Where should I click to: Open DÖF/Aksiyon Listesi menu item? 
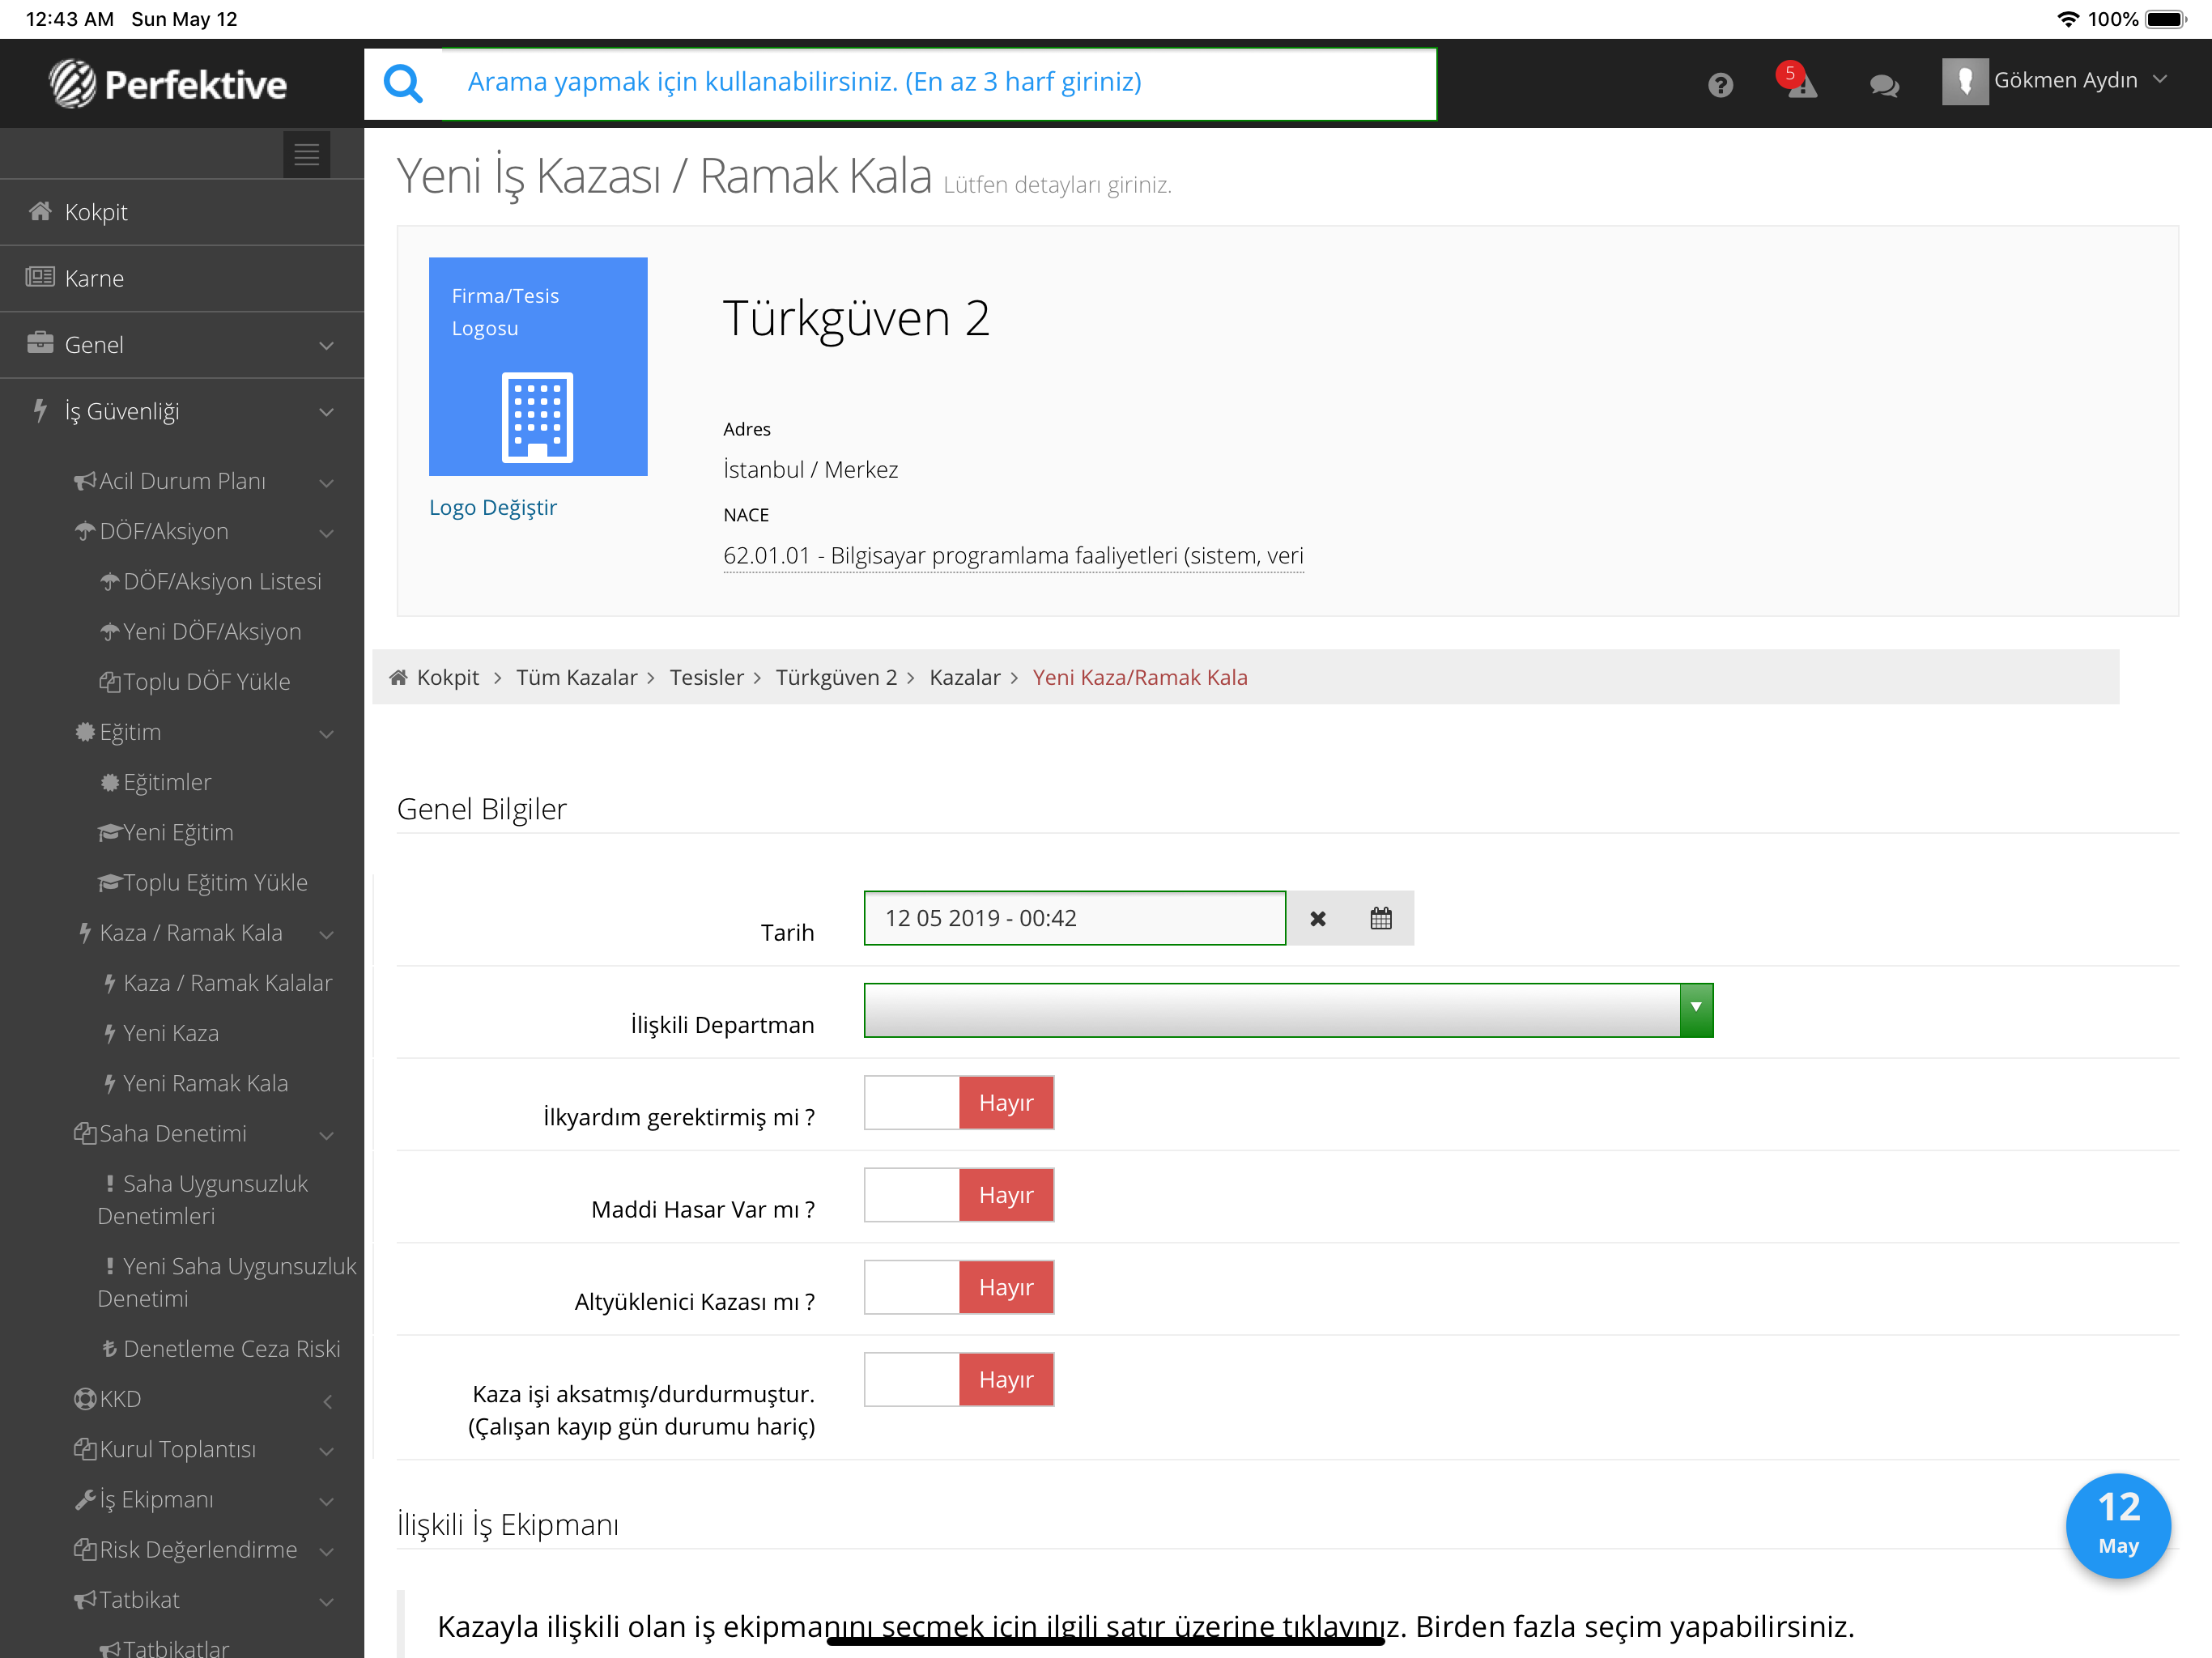point(211,581)
